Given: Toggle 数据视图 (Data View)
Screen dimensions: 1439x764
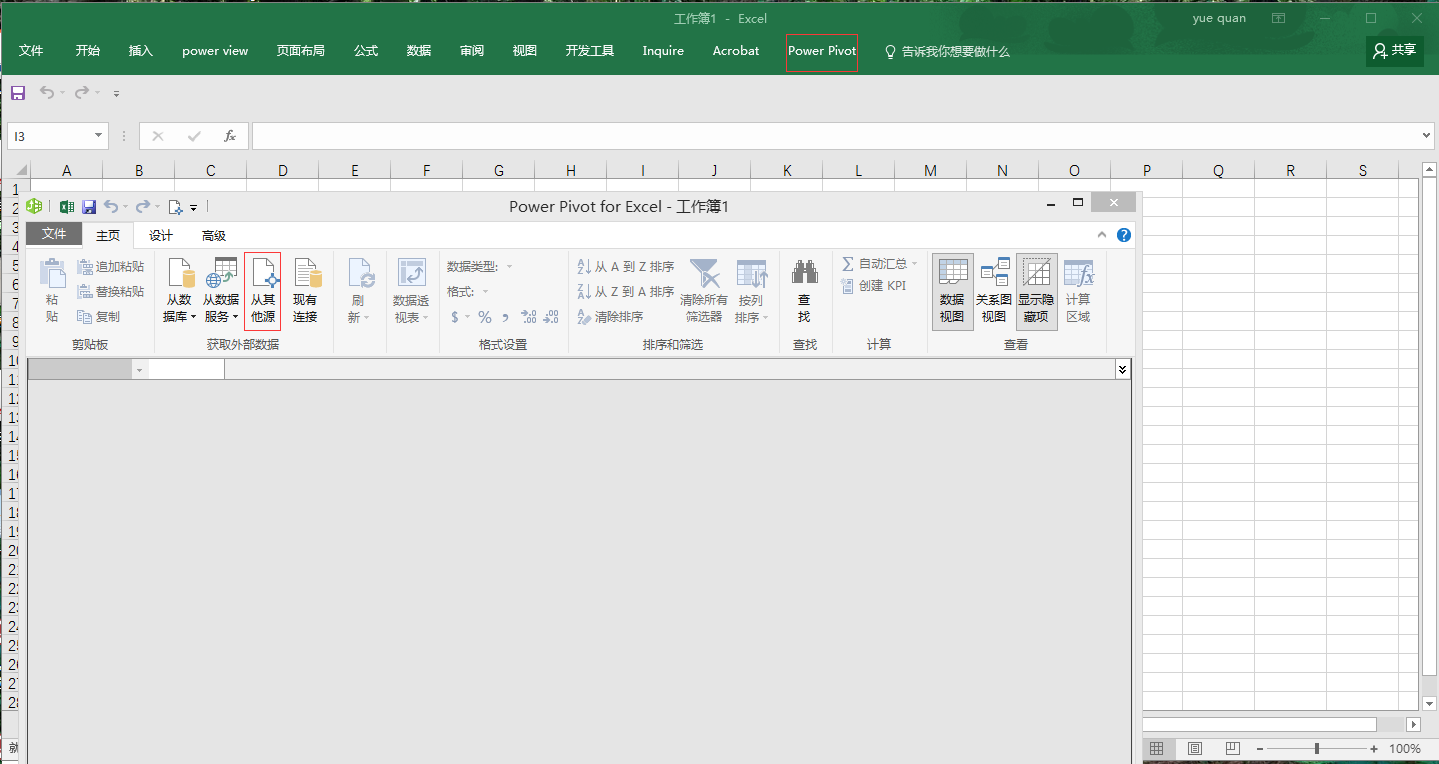Looking at the screenshot, I should (953, 290).
